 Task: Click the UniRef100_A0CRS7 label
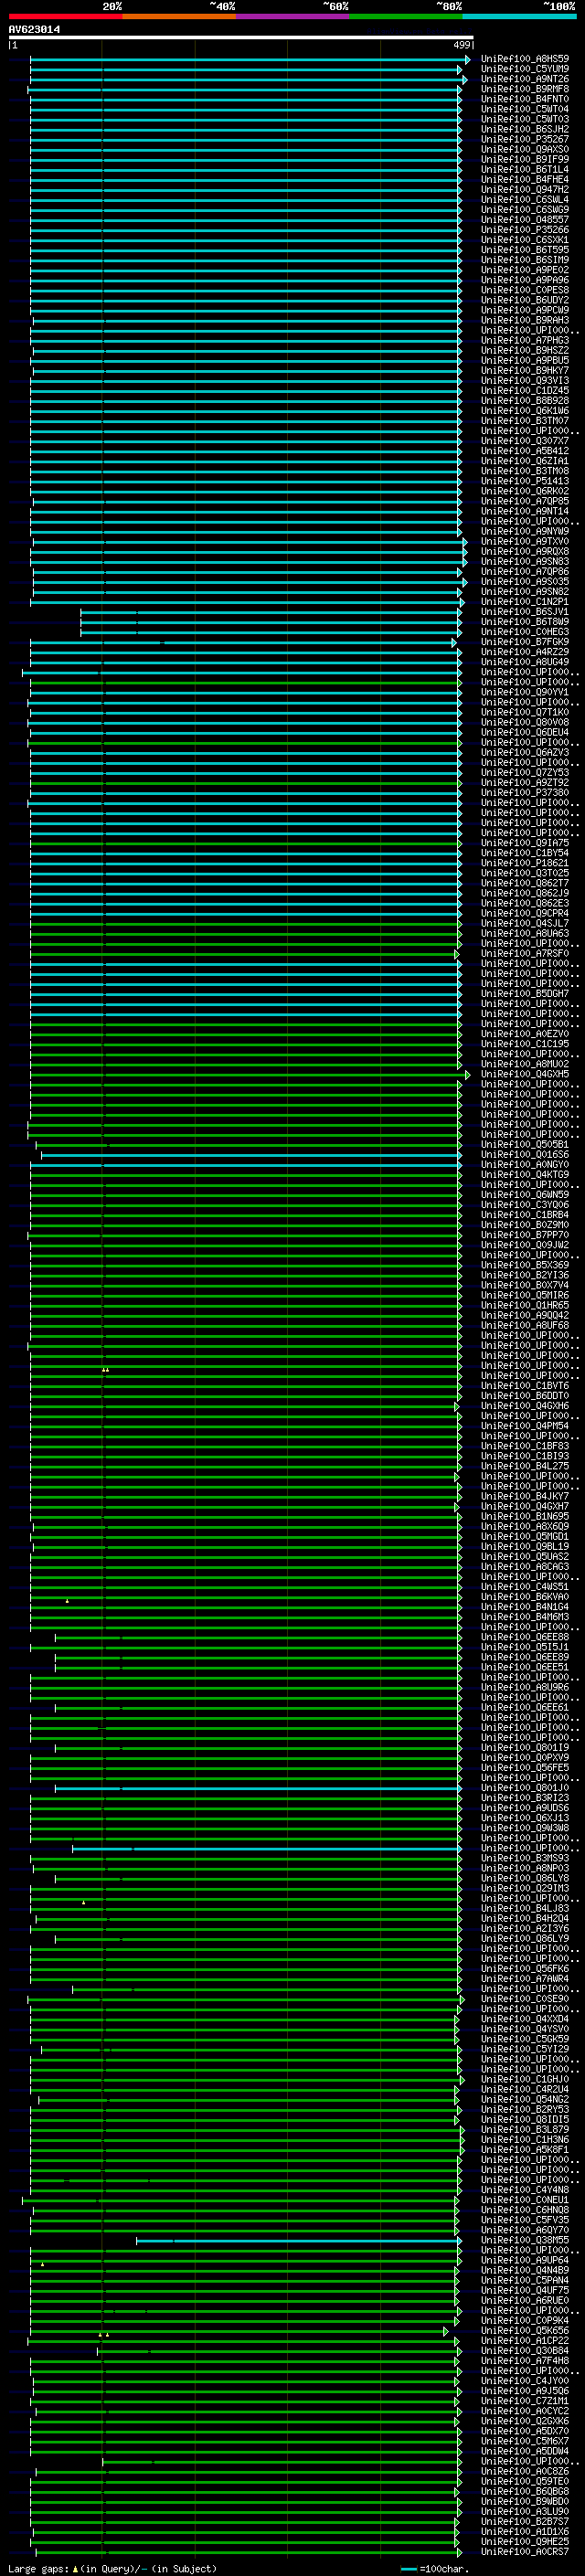[x=525, y=2552]
